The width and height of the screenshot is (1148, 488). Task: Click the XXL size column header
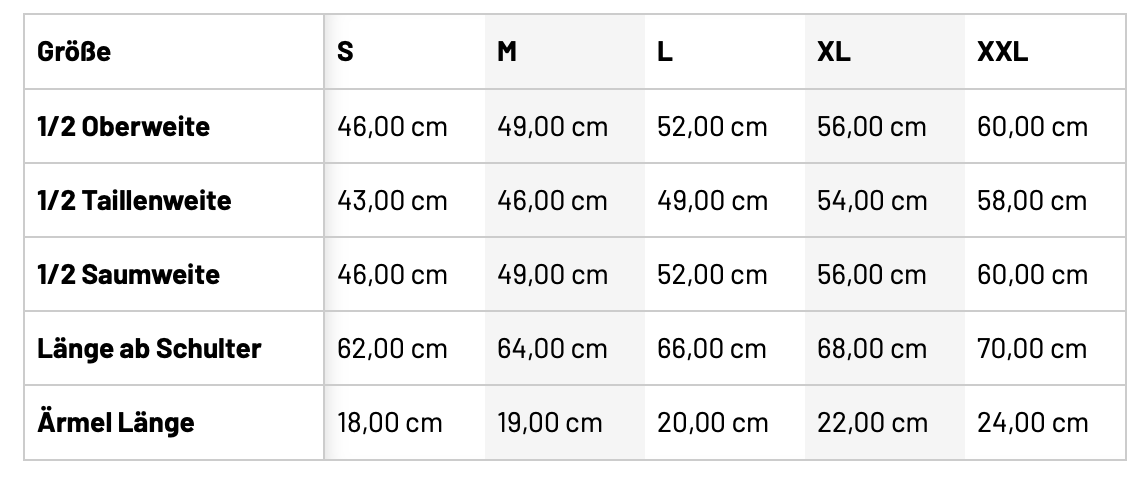point(1002,52)
